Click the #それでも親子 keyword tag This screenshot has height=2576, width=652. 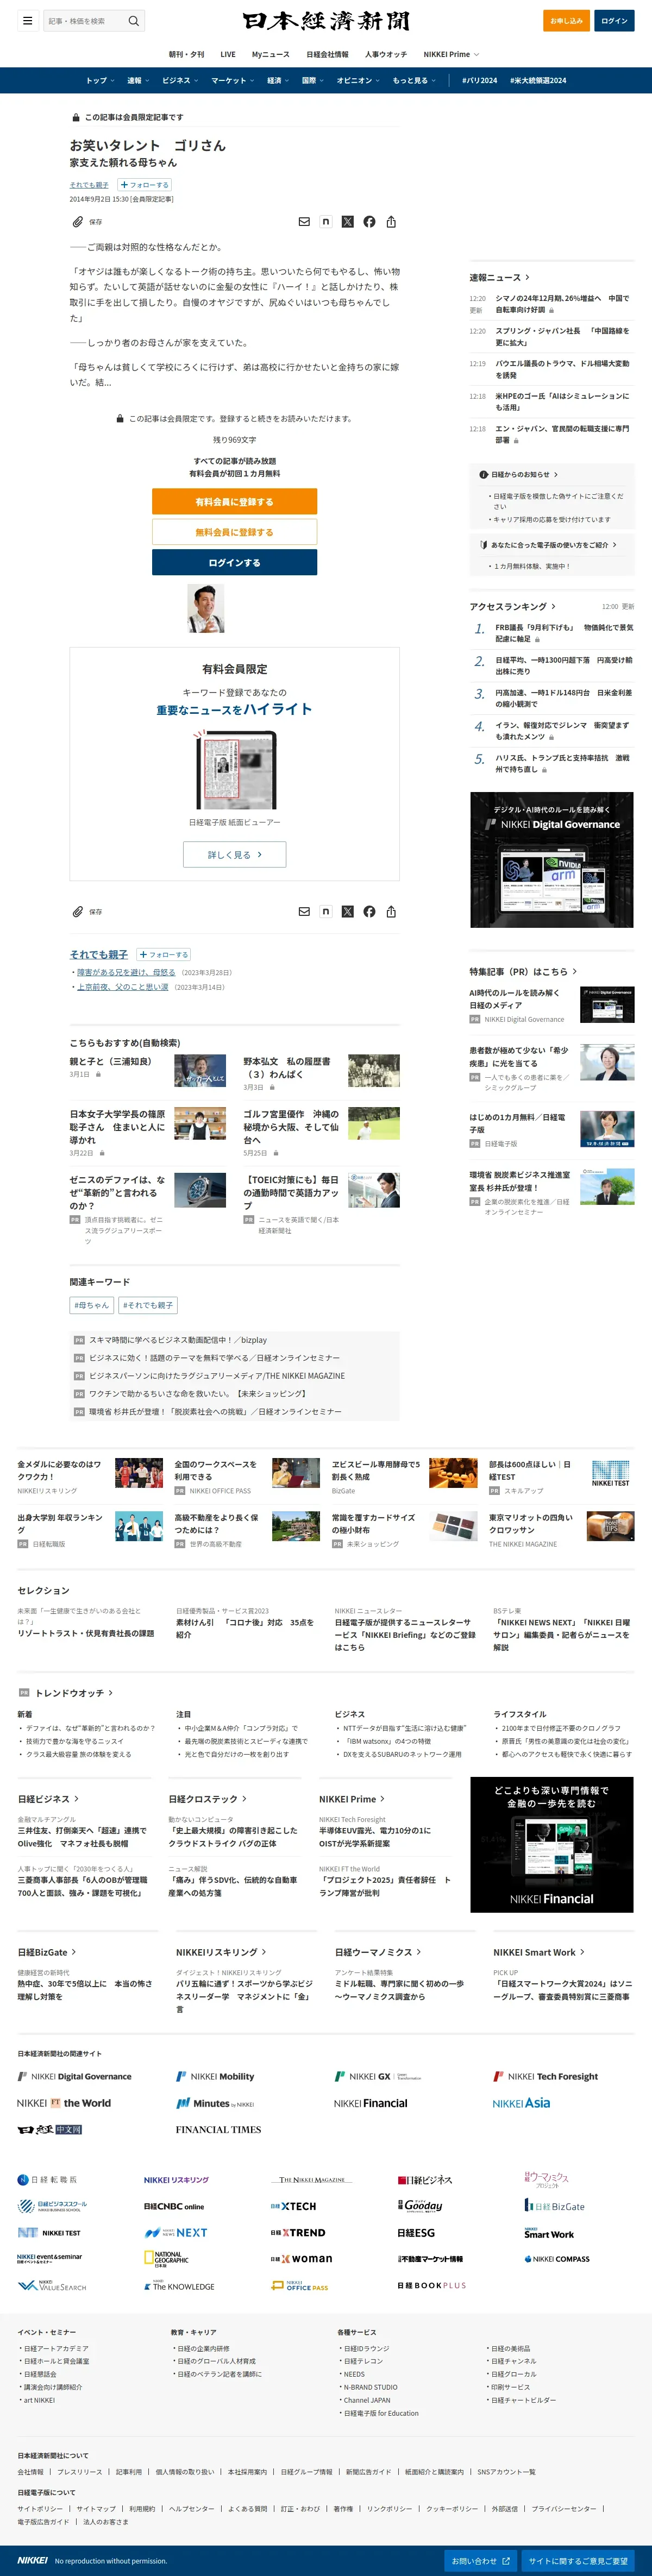pos(148,1305)
